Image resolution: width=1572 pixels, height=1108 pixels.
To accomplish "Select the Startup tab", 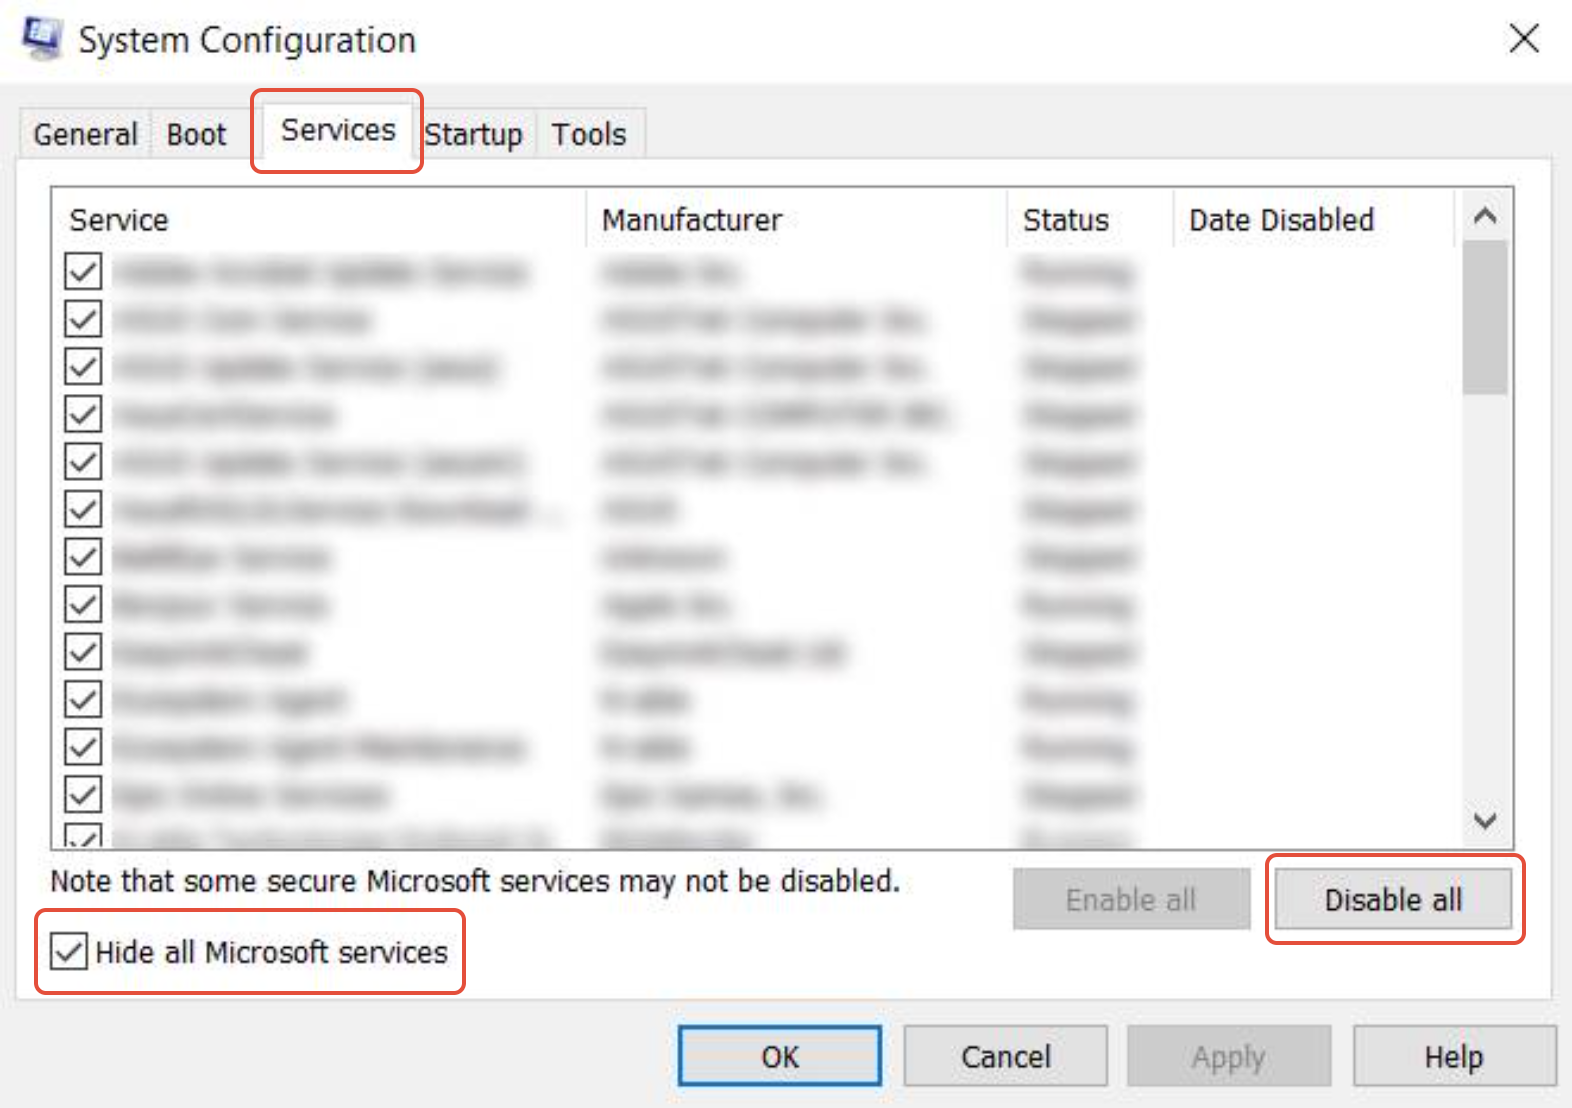I will pos(473,134).
